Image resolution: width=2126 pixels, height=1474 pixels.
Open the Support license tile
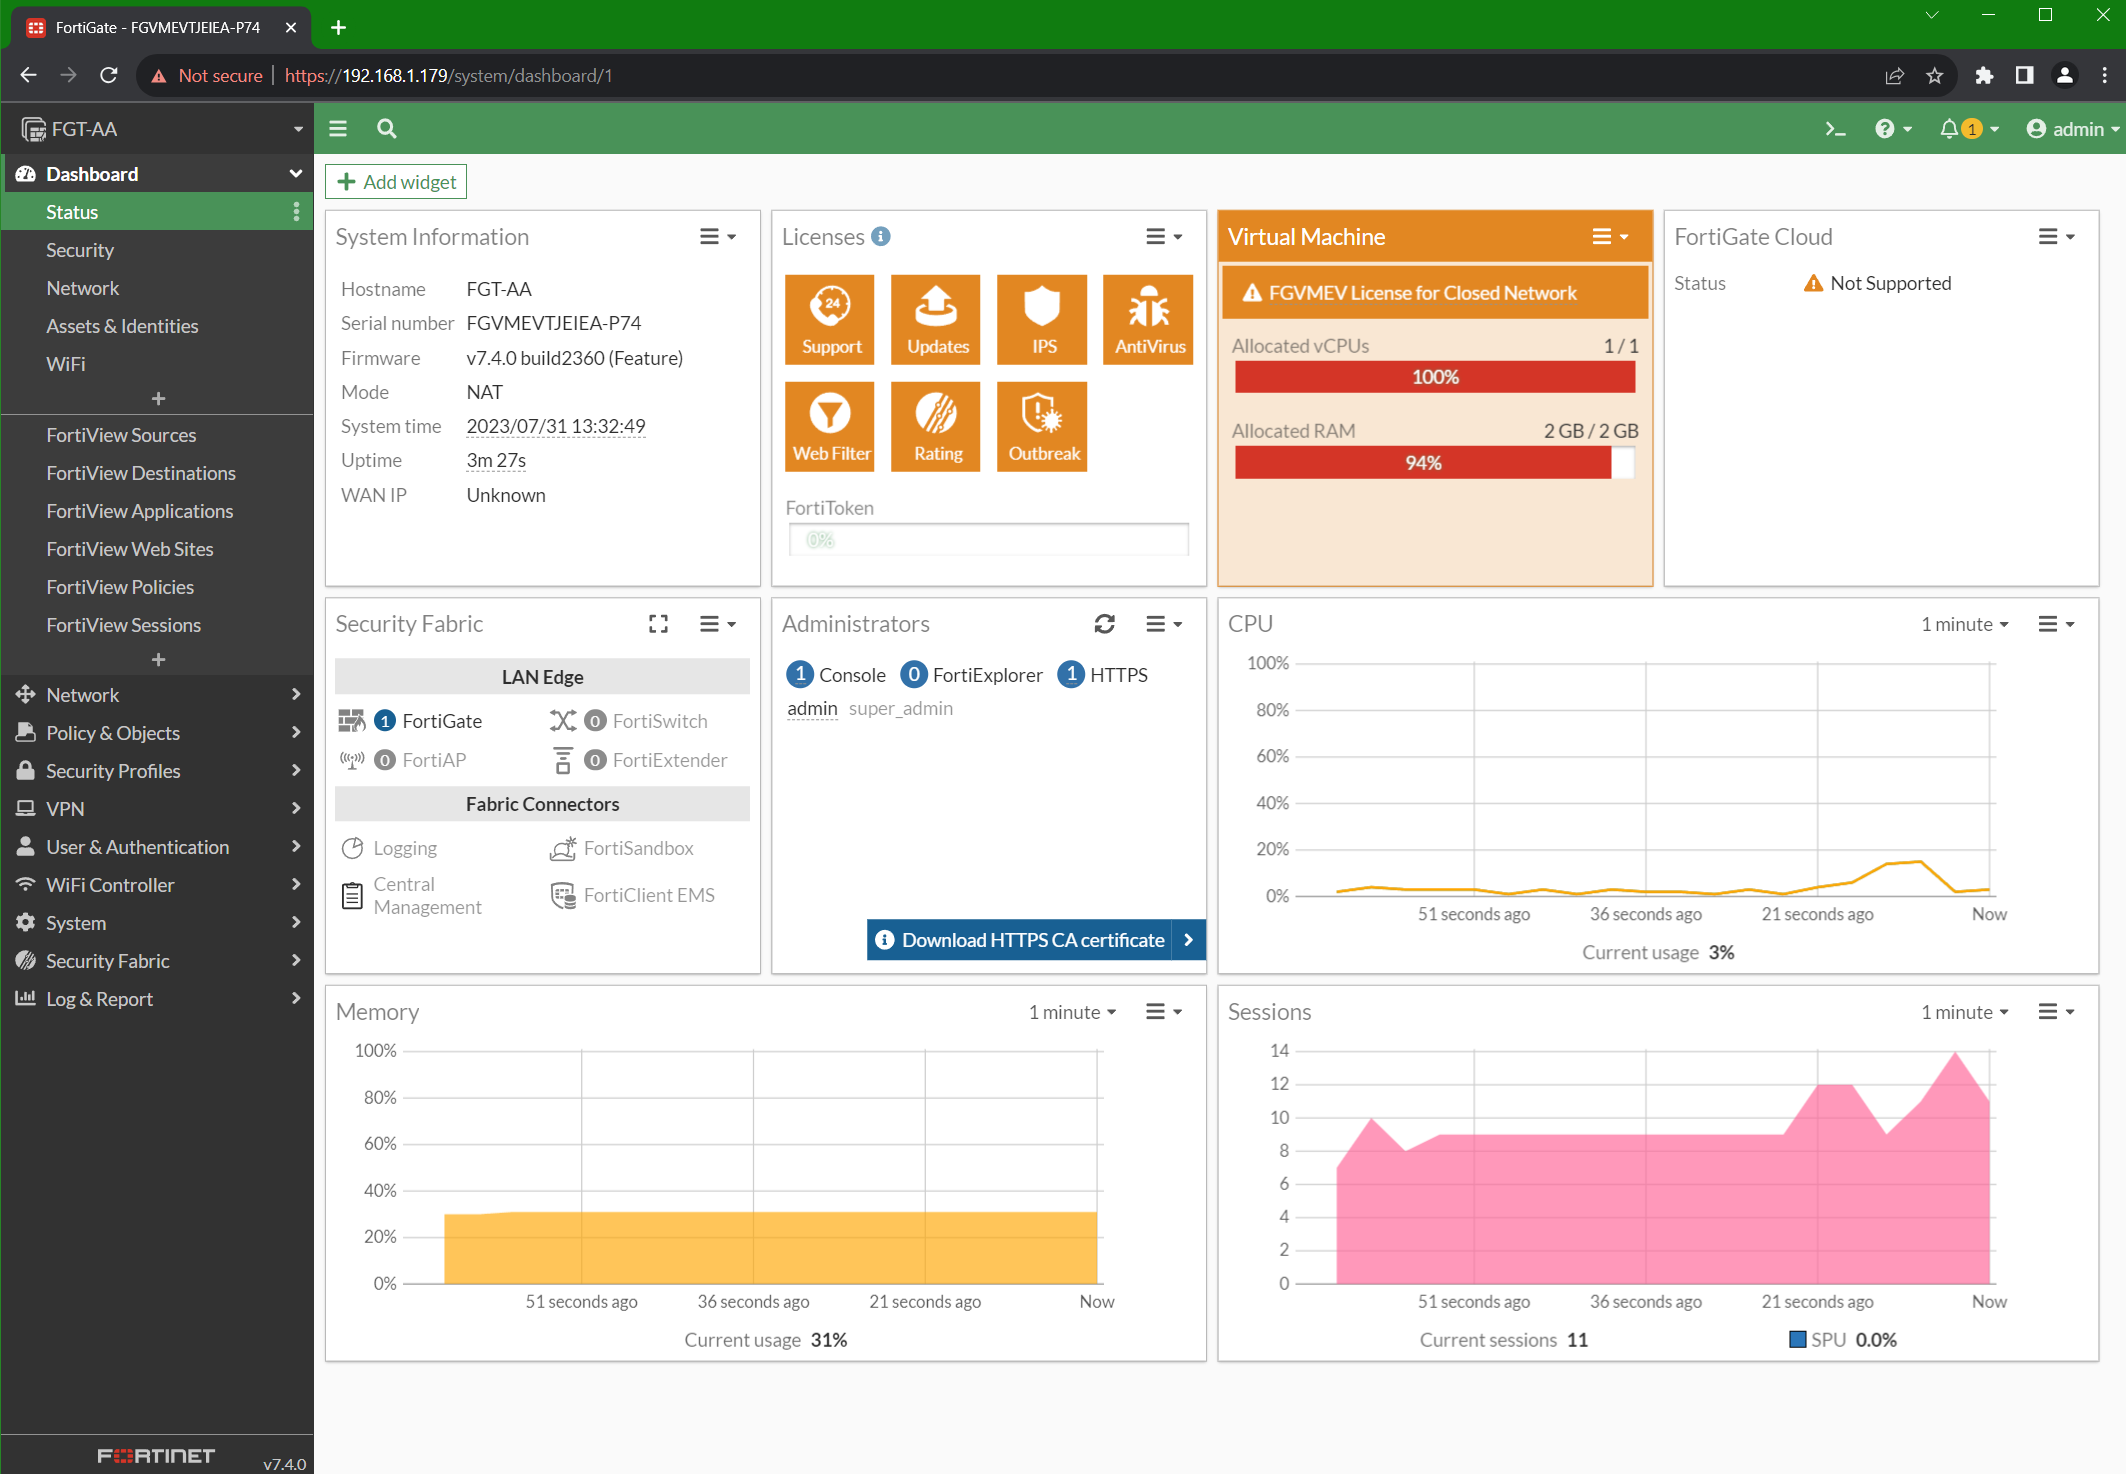(x=830, y=319)
